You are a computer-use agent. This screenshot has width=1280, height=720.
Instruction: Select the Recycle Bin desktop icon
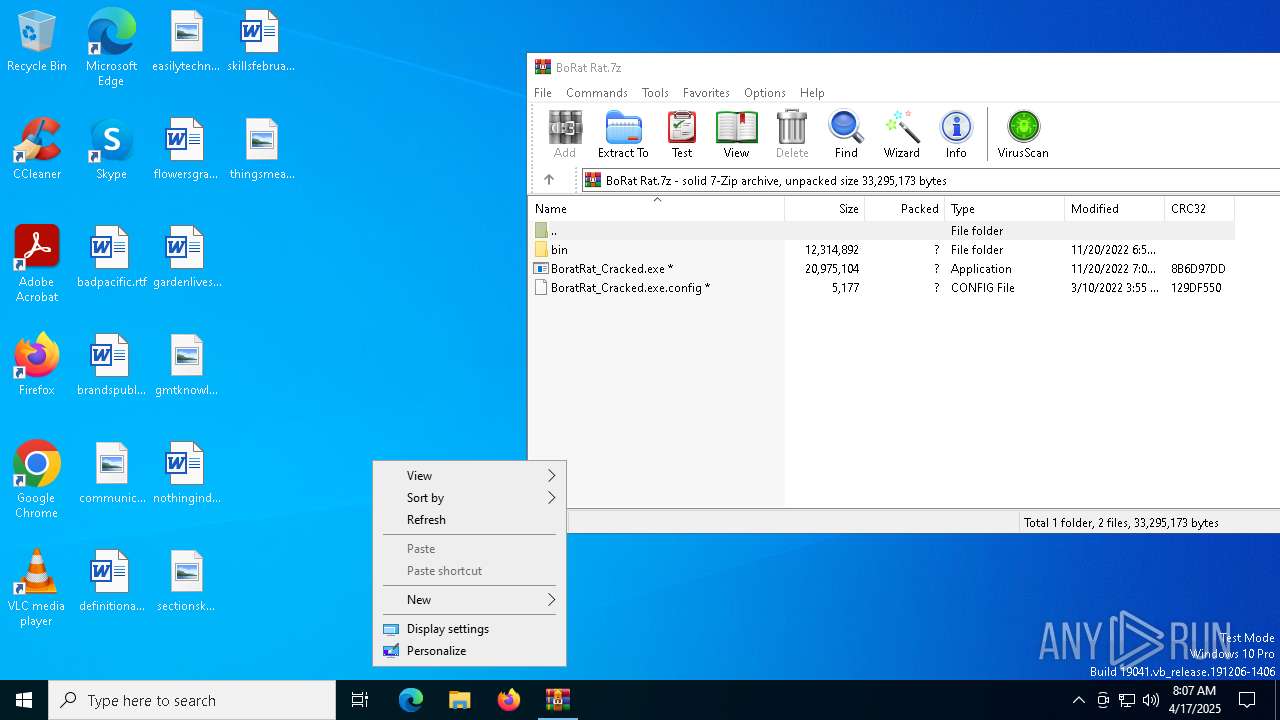(x=37, y=42)
